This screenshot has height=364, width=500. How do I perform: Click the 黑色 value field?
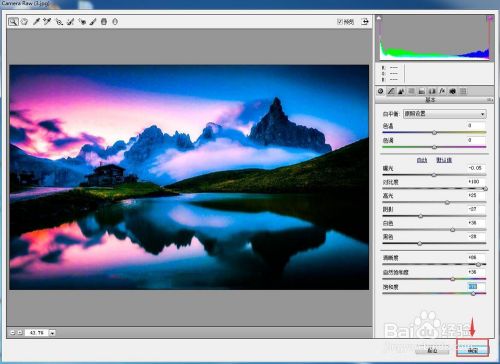(476, 237)
